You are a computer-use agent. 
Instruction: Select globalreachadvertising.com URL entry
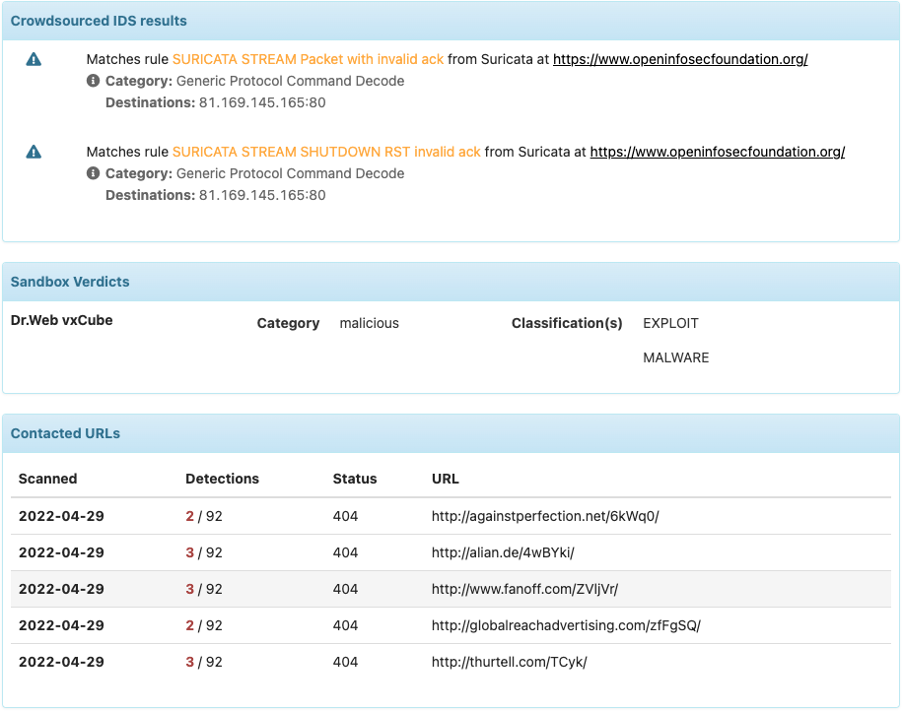566,626
